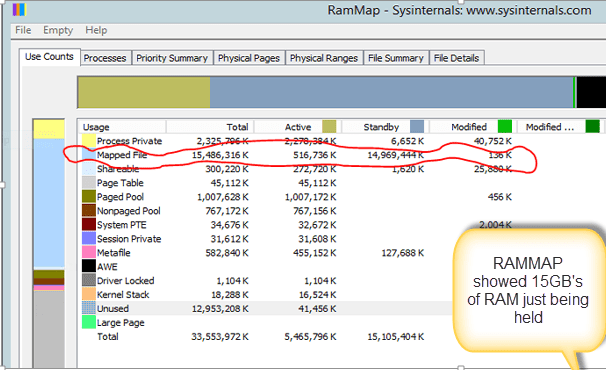Click the Metafile pink swatch

pyautogui.click(x=89, y=252)
